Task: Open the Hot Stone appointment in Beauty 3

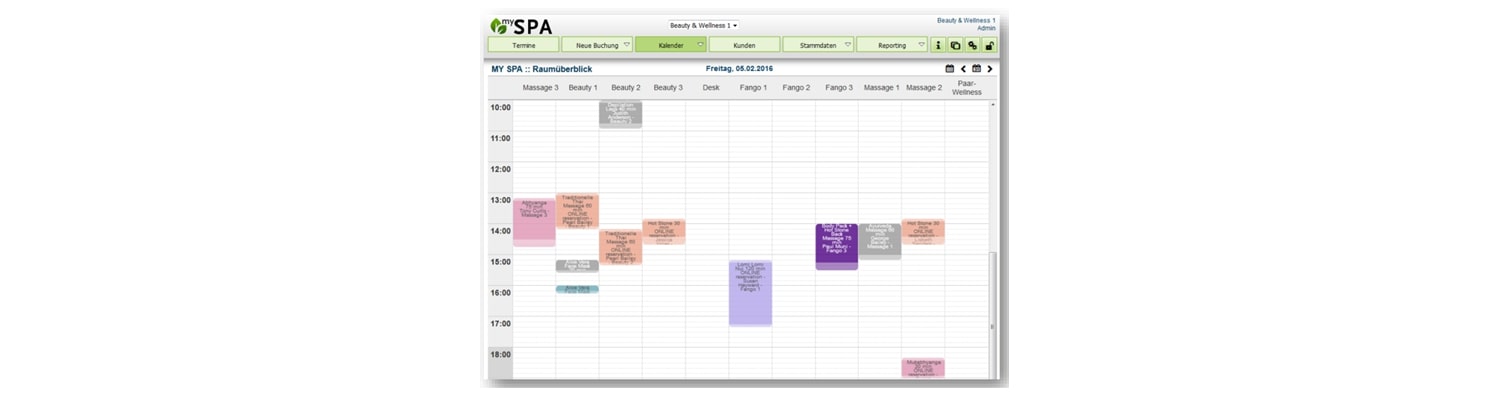Action: pos(664,232)
